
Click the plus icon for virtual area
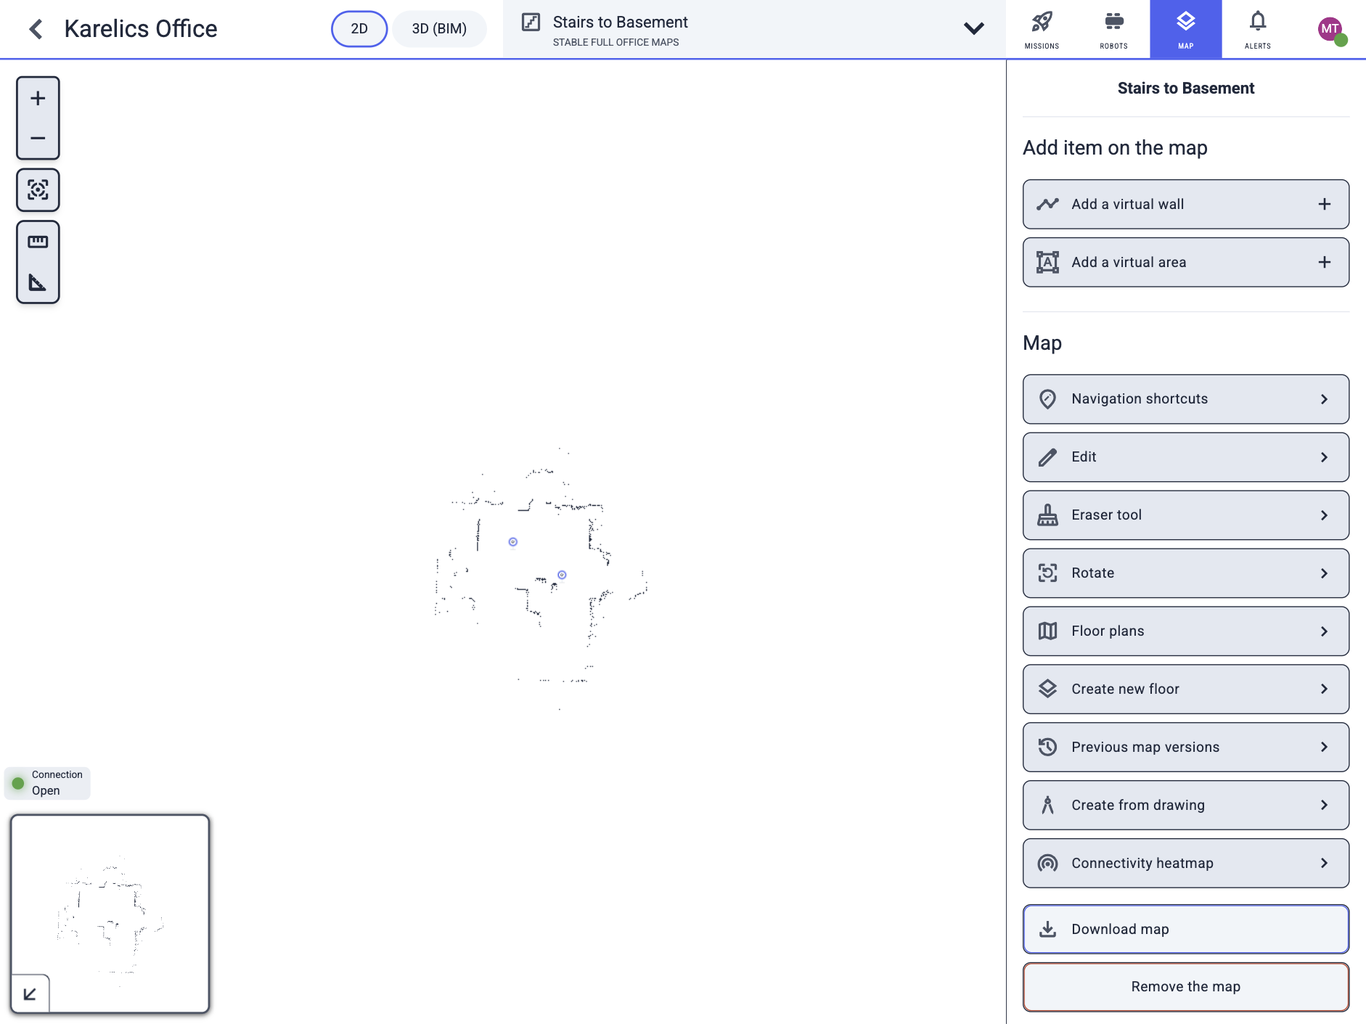coord(1324,262)
